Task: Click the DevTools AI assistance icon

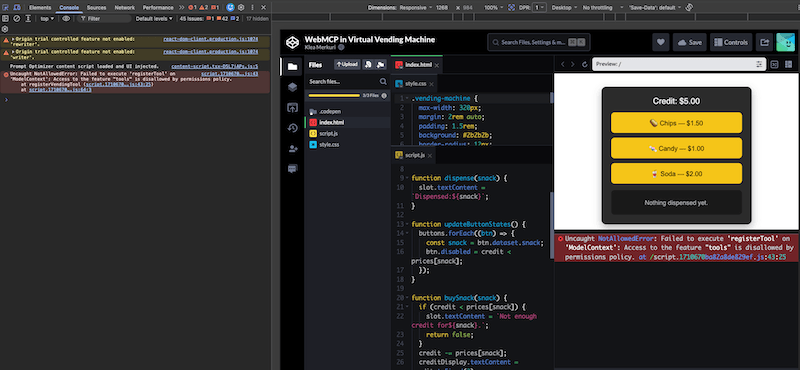Action: (x=230, y=8)
